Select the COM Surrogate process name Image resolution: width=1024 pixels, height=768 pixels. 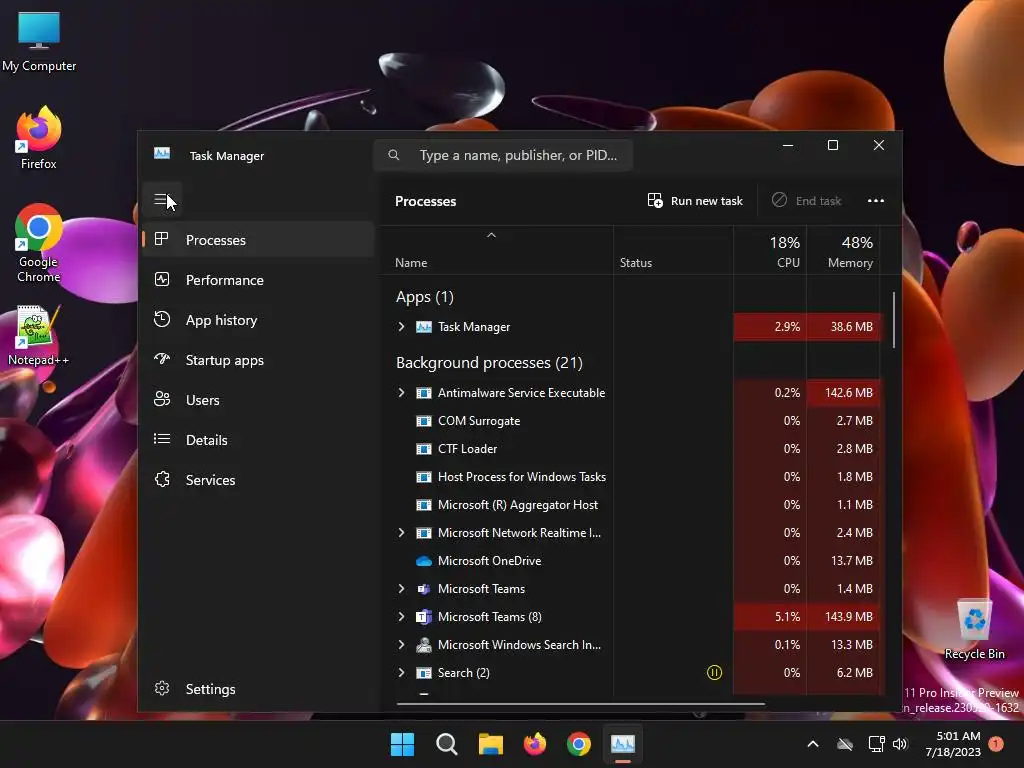pos(479,421)
